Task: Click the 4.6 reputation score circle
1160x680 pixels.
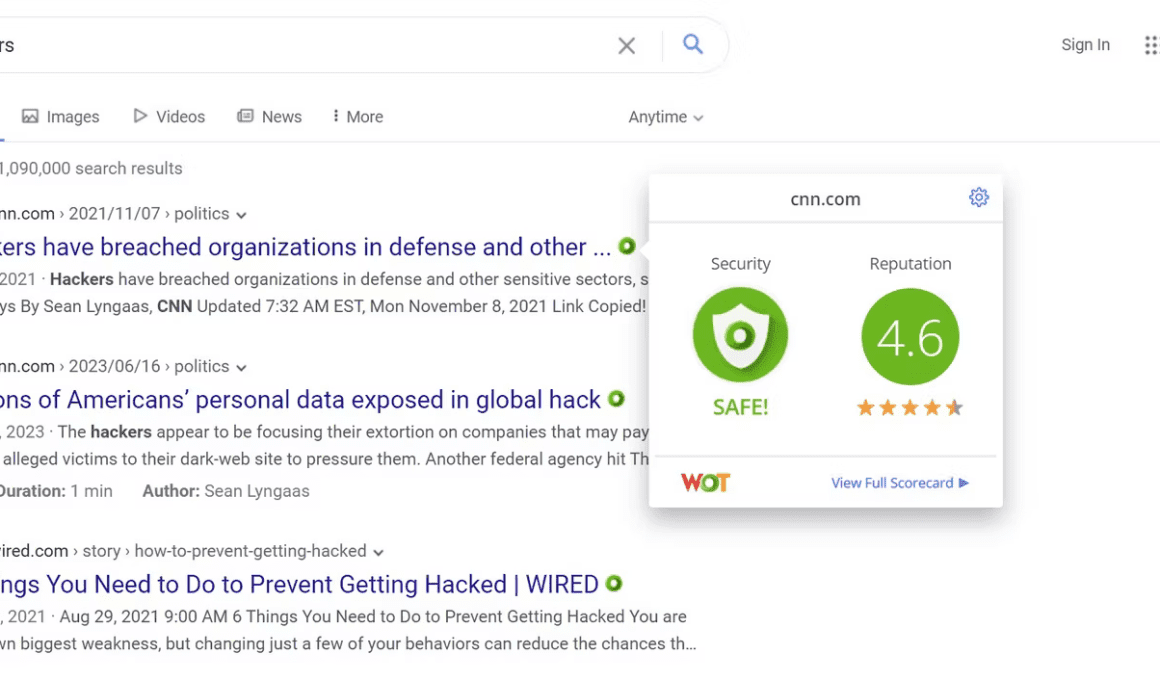Action: pos(910,337)
